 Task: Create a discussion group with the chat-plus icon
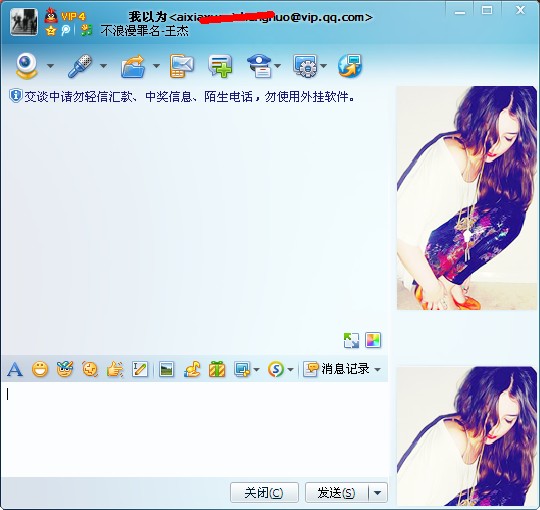pos(220,66)
